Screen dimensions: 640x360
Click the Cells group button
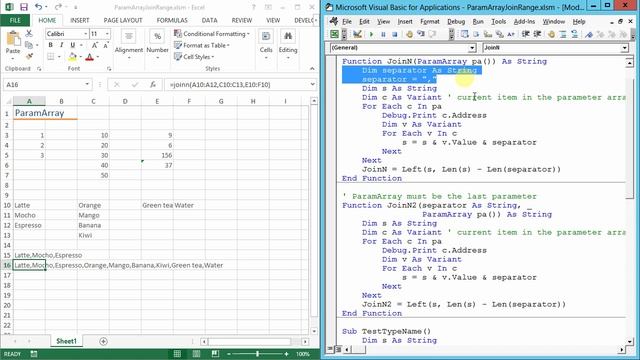pos(266,45)
